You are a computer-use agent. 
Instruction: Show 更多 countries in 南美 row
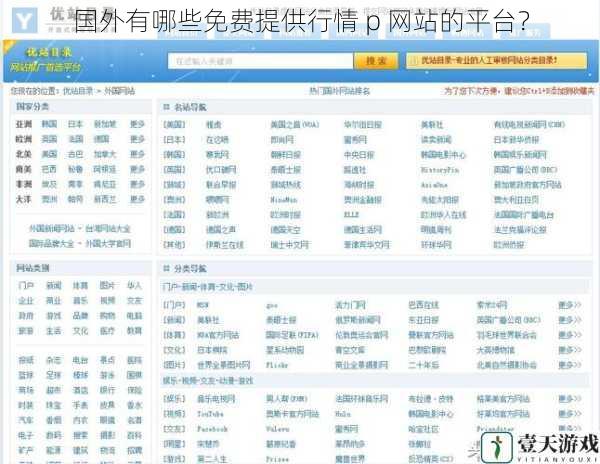137,169
